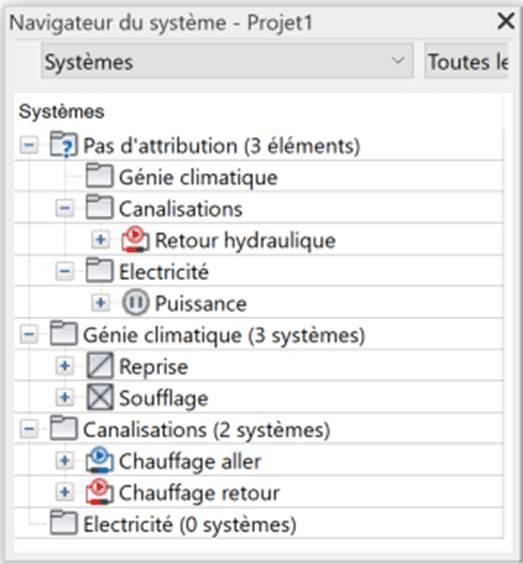
Task: Select Electricité (0 systèmes) row
Action: 259,523
